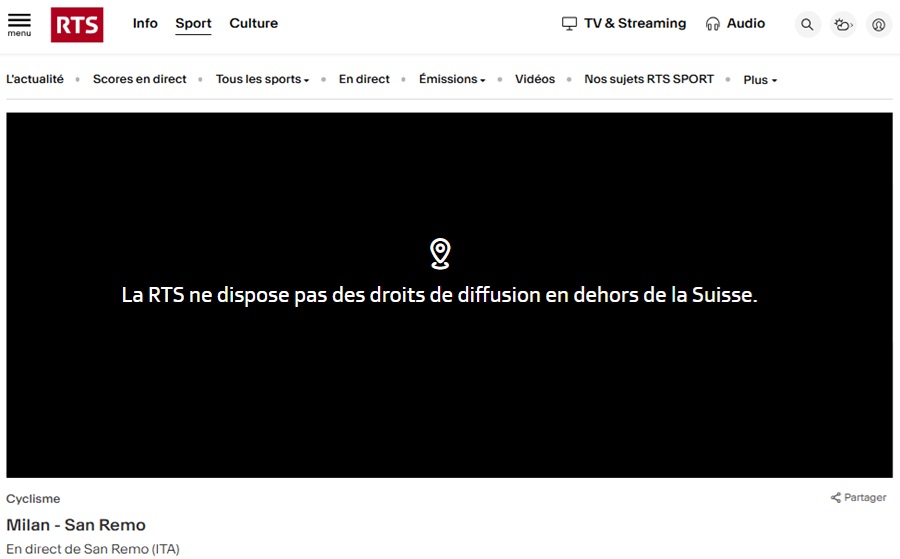Click the Partager share button

858,498
